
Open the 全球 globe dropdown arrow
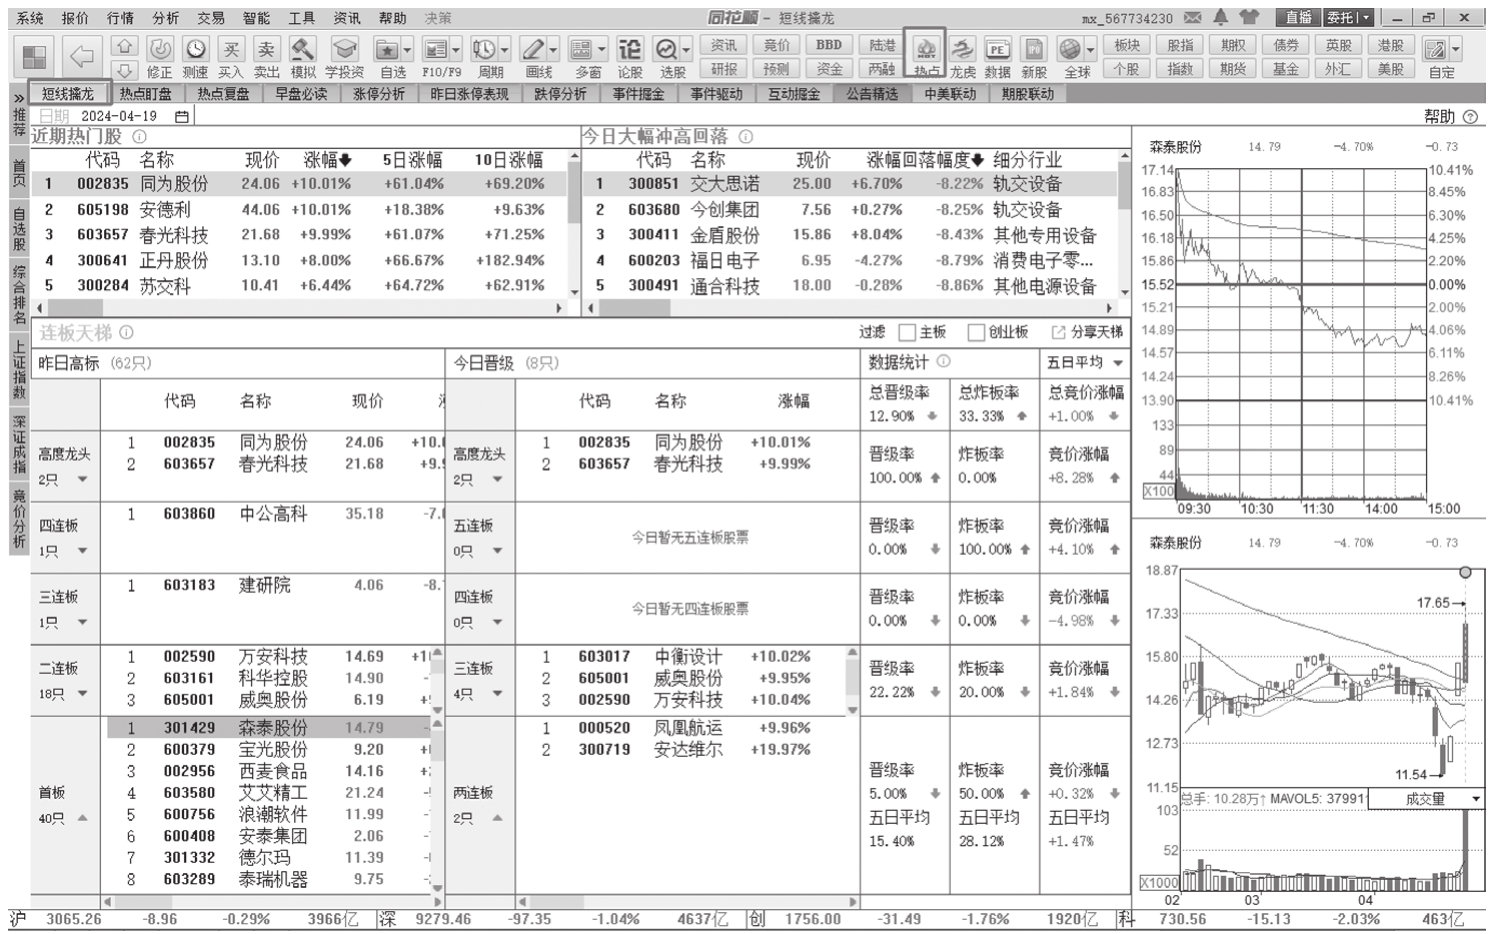[1090, 49]
